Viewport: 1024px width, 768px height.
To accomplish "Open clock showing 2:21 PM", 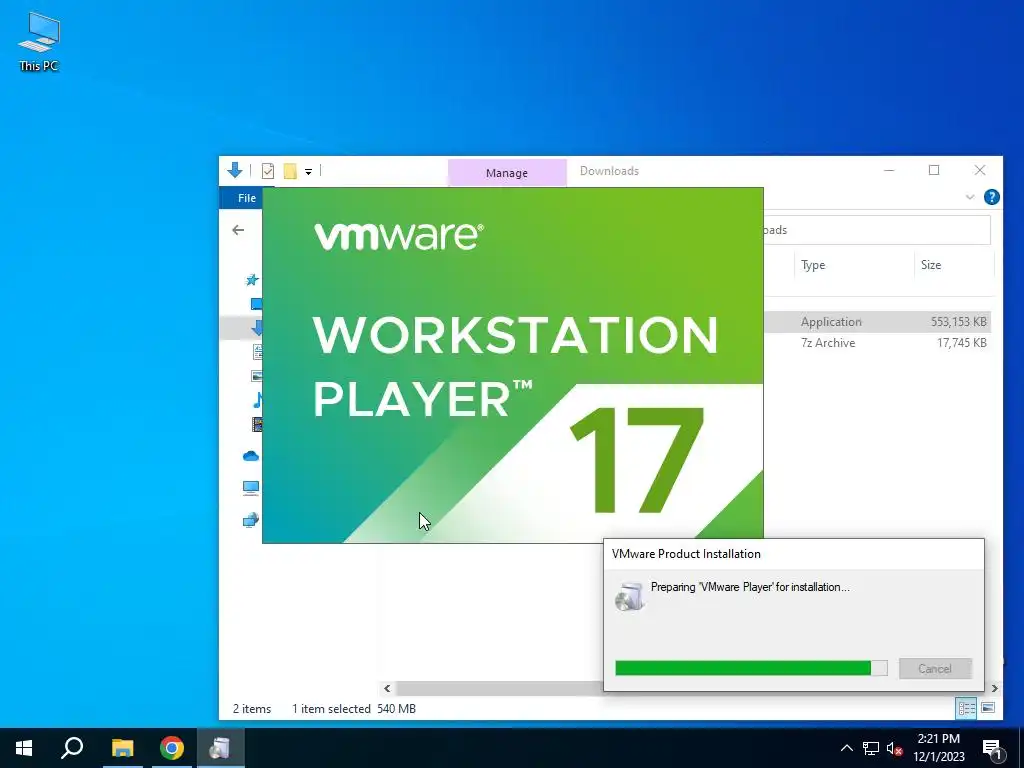I will tap(939, 748).
